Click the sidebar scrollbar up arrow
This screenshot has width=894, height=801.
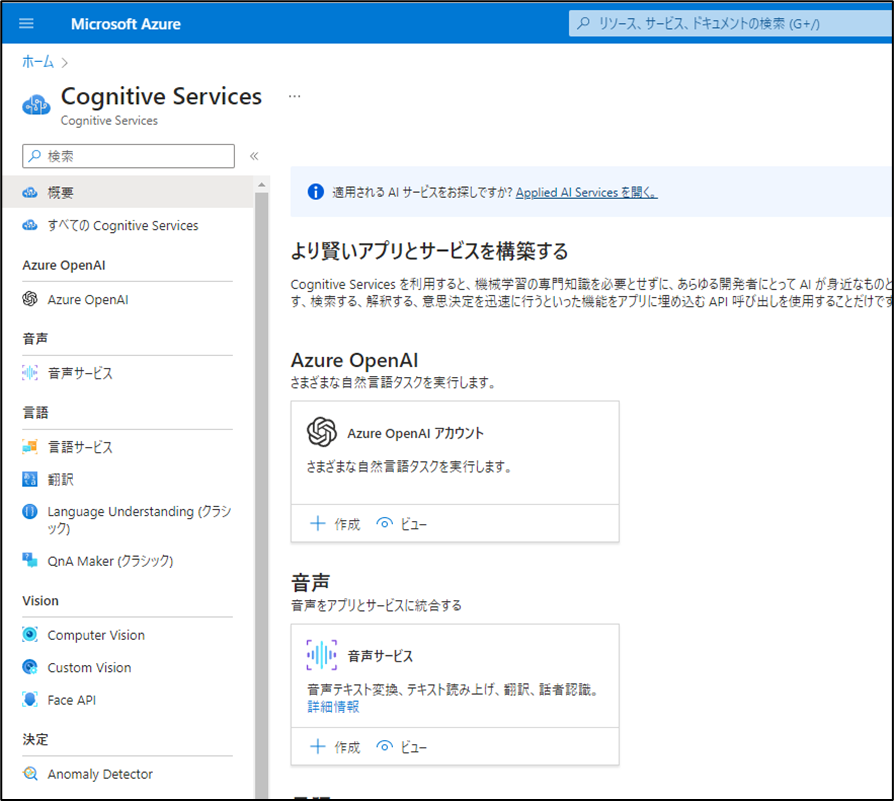262,185
